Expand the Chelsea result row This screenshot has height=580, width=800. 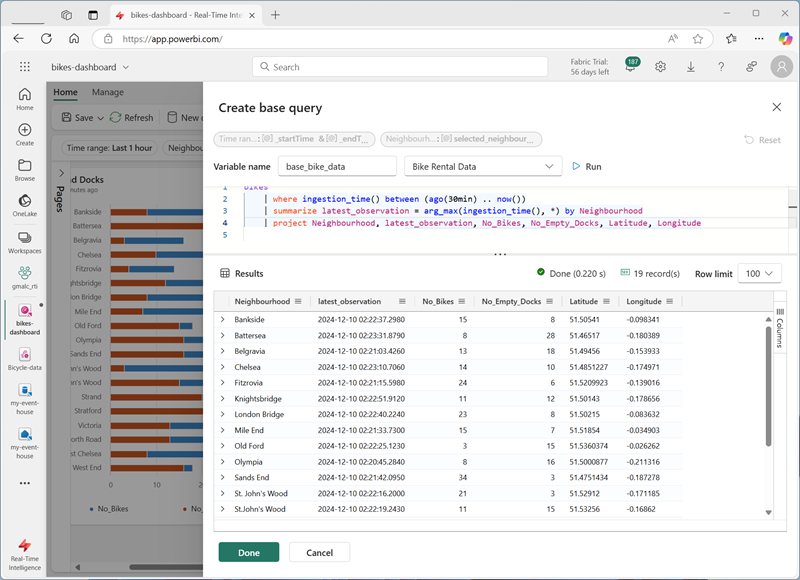222,367
